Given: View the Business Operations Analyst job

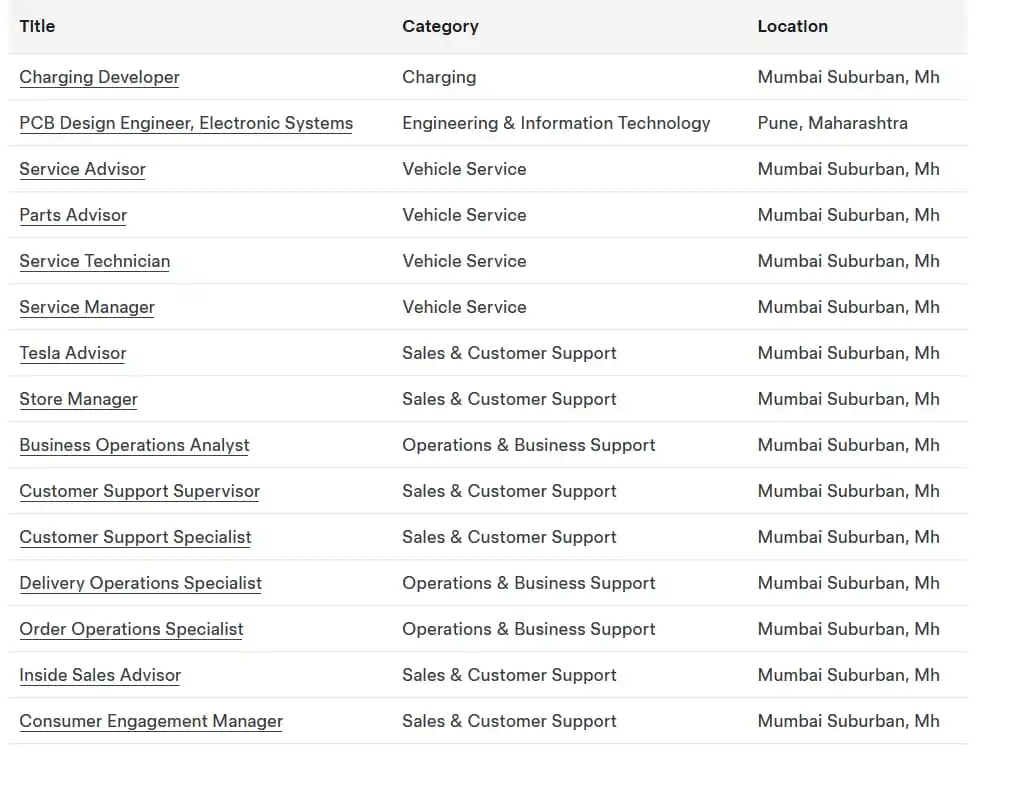Looking at the screenshot, I should (x=134, y=445).
